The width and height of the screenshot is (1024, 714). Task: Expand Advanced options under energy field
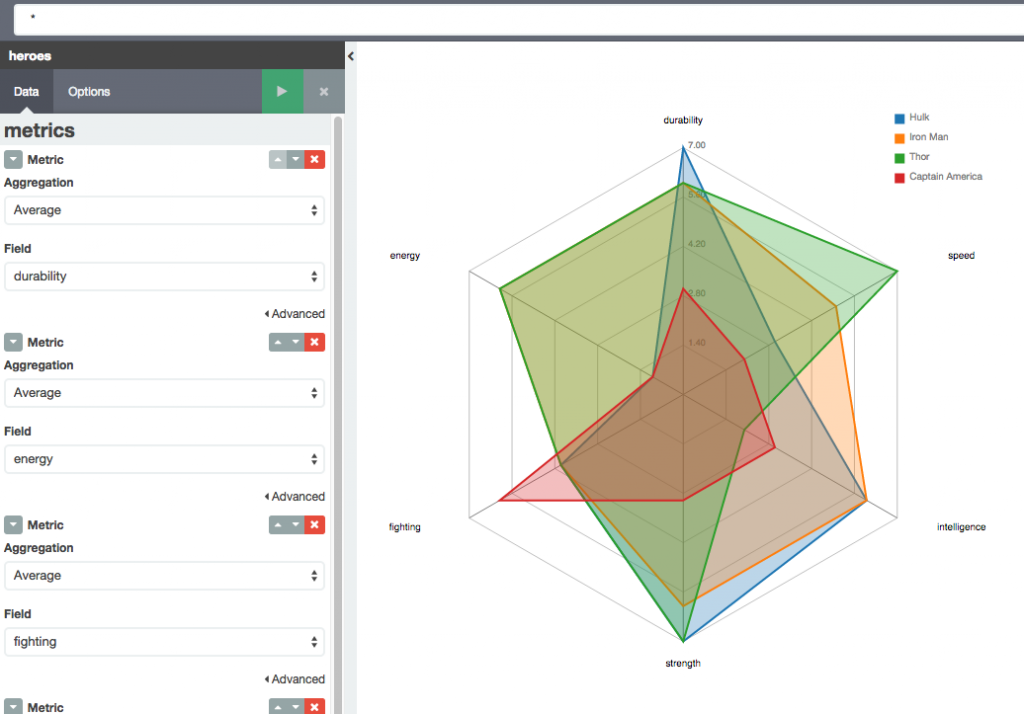(295, 496)
